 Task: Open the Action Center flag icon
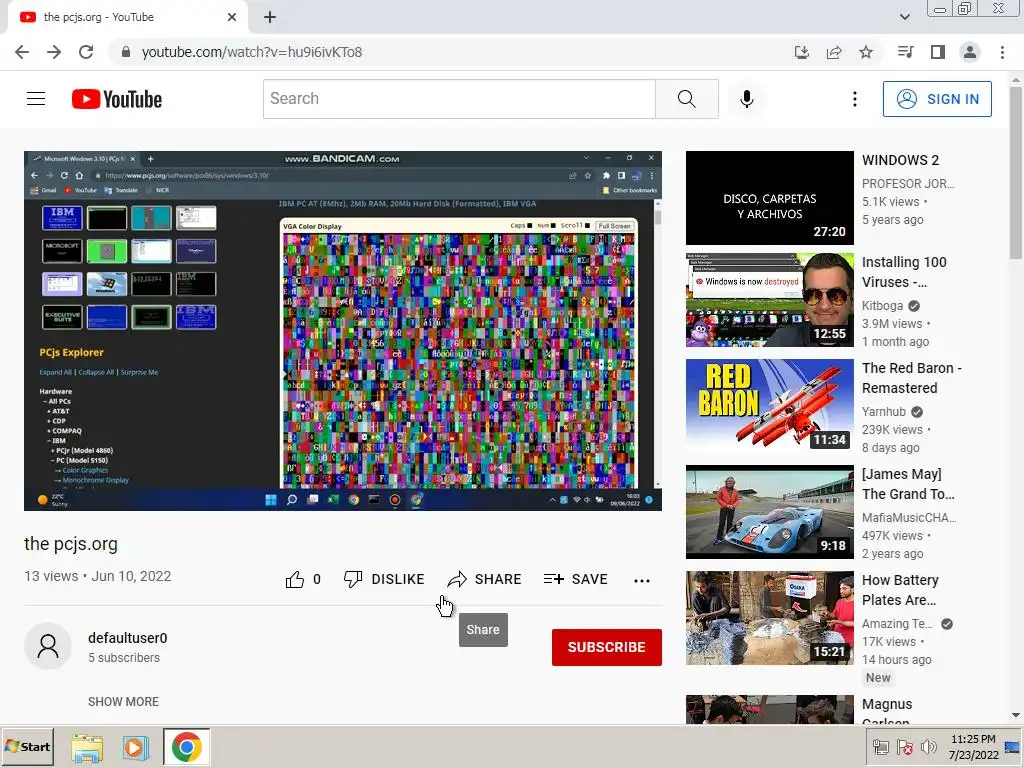[x=904, y=747]
